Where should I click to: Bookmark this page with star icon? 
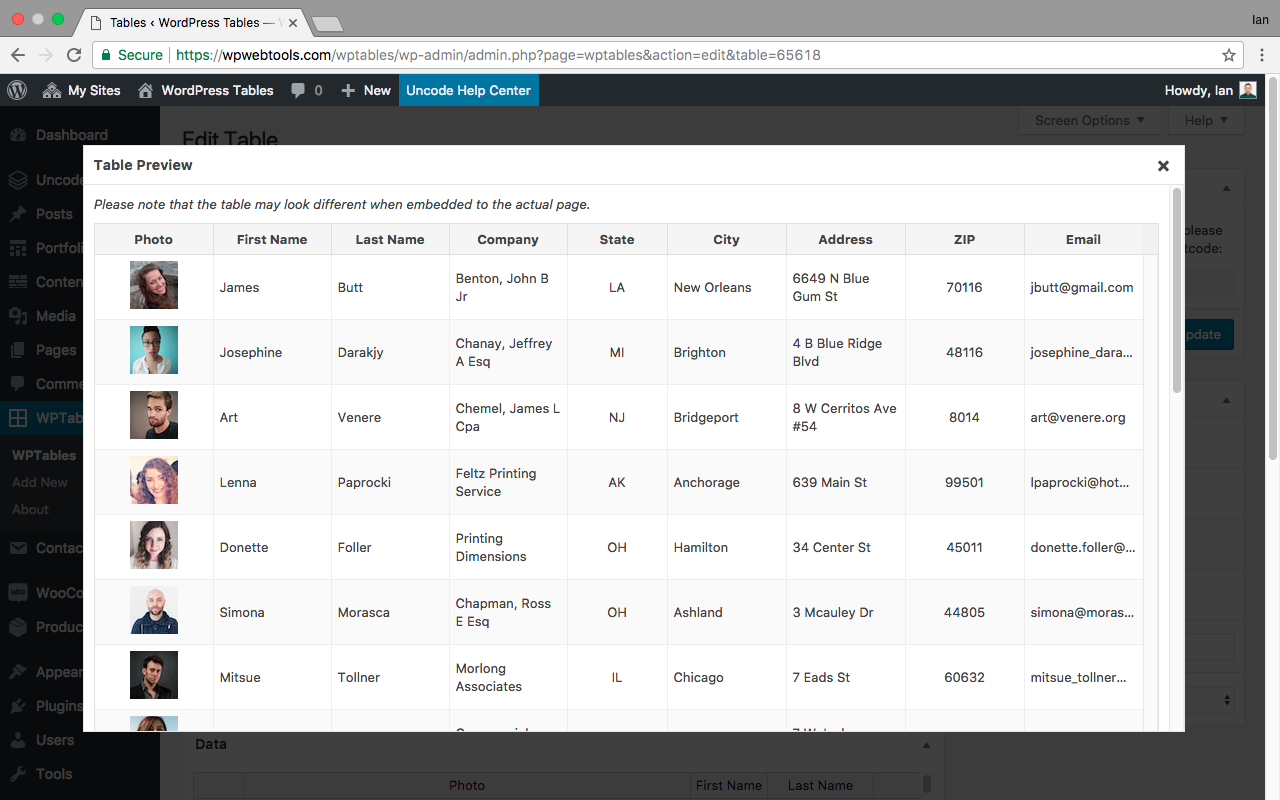[x=1229, y=55]
